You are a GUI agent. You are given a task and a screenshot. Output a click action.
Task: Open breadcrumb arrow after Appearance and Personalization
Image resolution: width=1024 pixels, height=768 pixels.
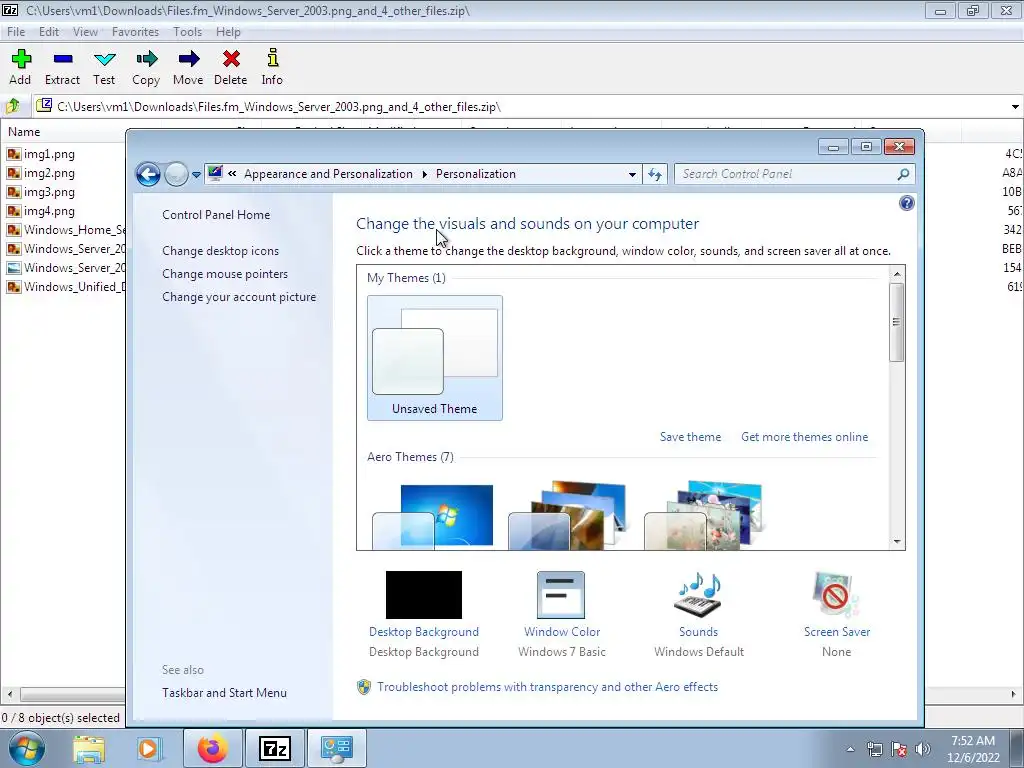(x=424, y=174)
